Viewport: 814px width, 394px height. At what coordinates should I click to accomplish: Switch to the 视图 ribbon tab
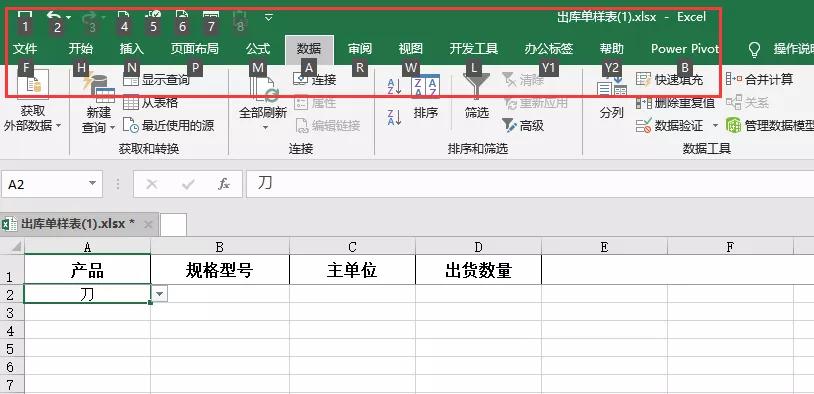(x=411, y=49)
